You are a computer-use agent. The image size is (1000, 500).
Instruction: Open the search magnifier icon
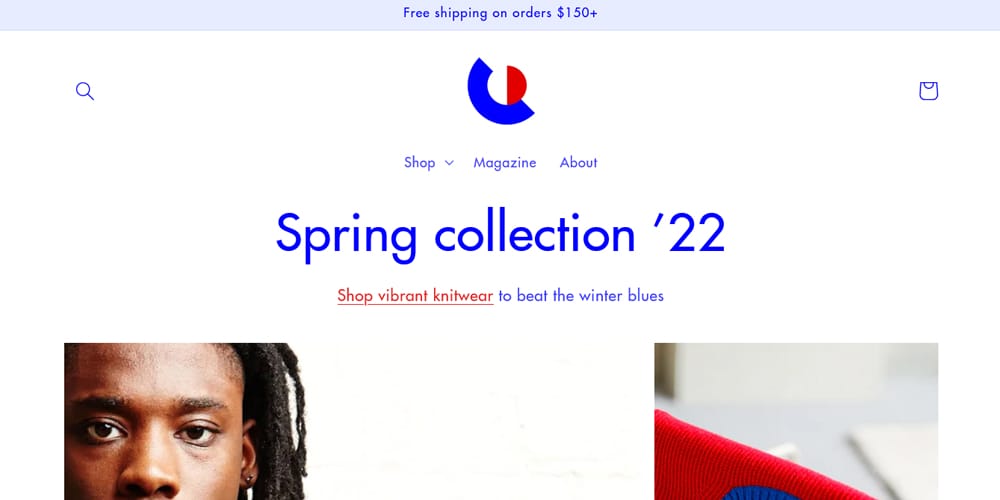click(85, 91)
